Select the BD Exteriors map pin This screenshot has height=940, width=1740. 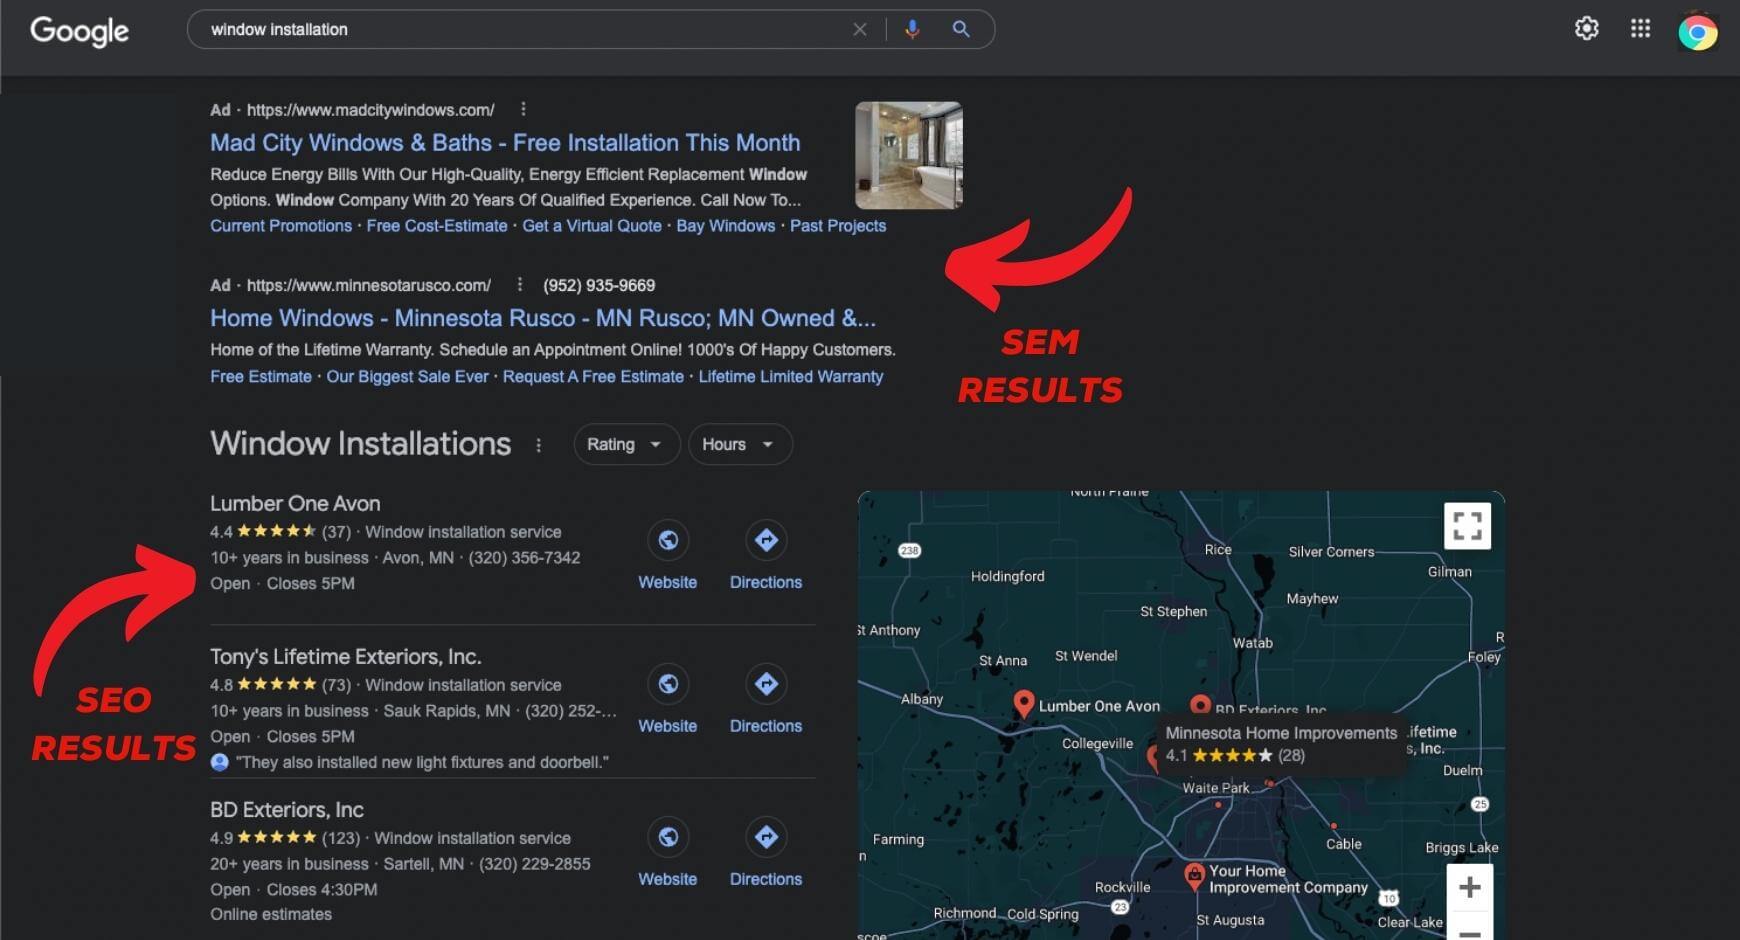pos(1200,705)
